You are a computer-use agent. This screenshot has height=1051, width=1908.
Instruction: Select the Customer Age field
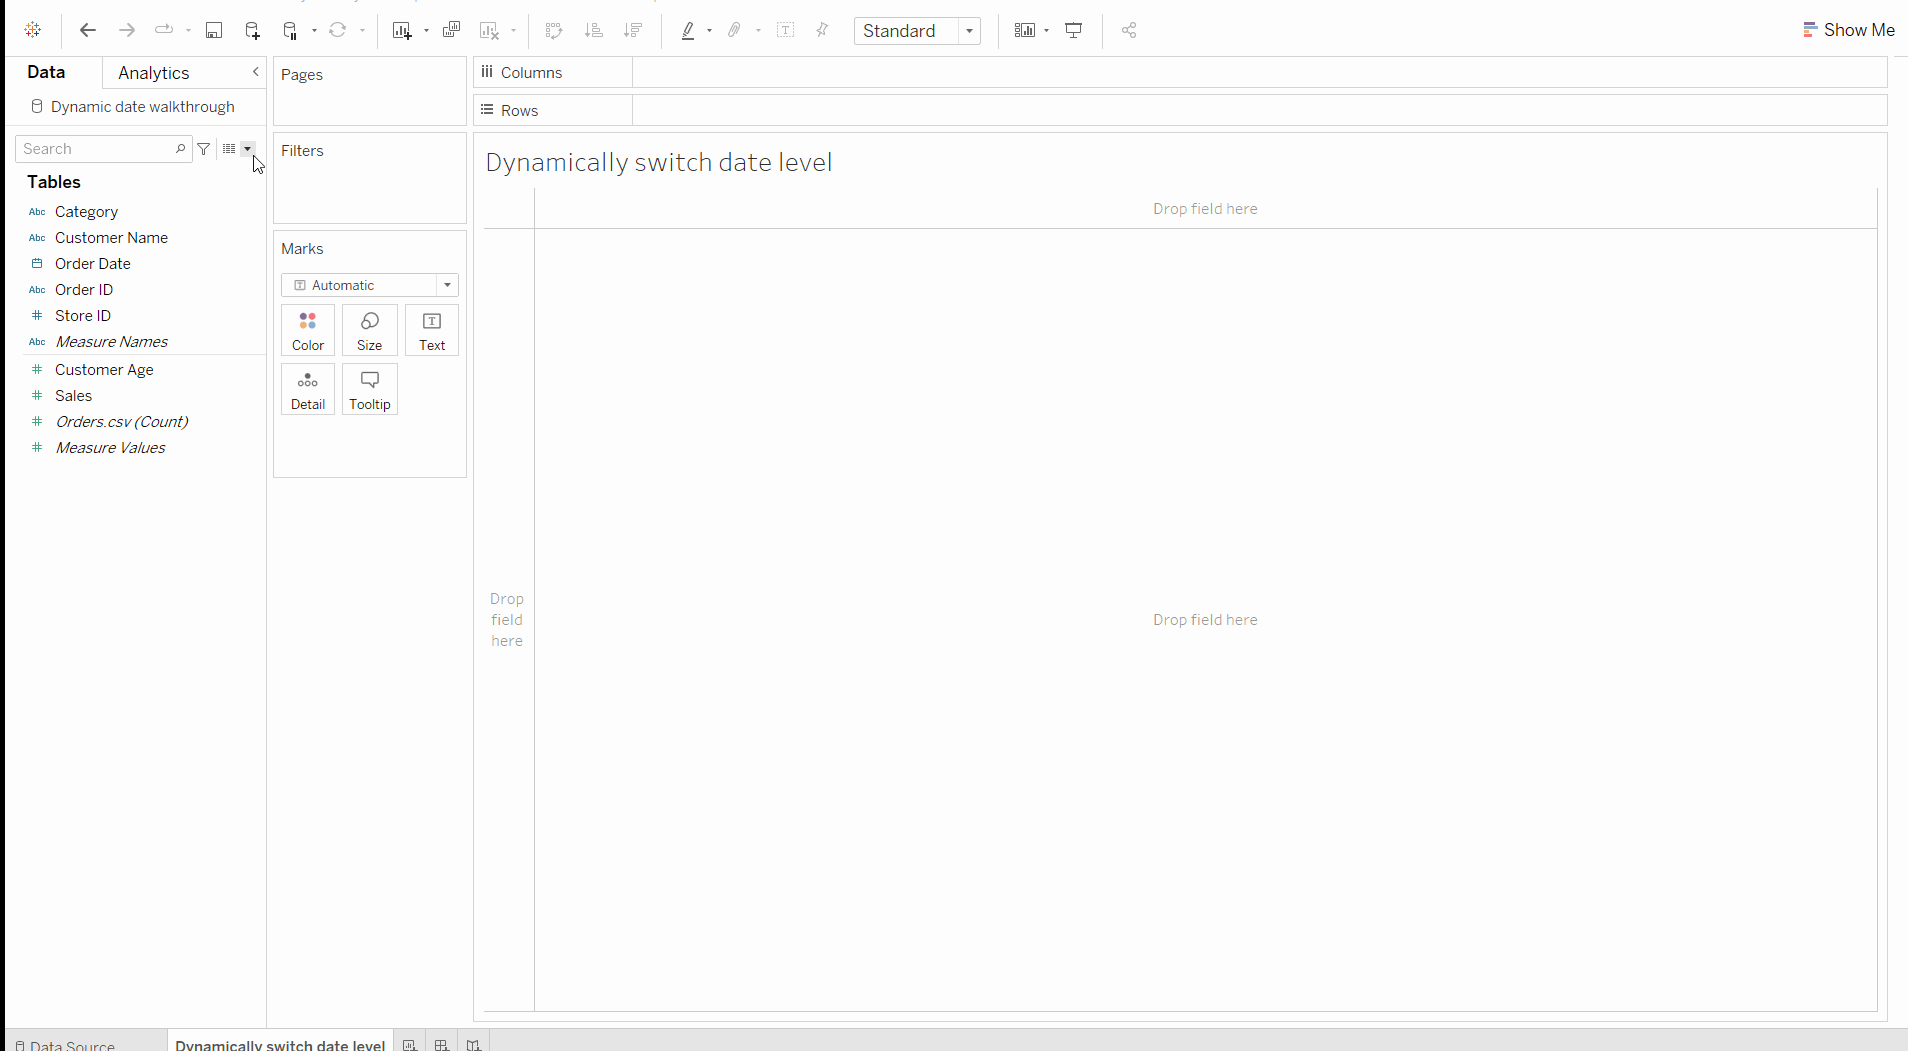(x=104, y=370)
